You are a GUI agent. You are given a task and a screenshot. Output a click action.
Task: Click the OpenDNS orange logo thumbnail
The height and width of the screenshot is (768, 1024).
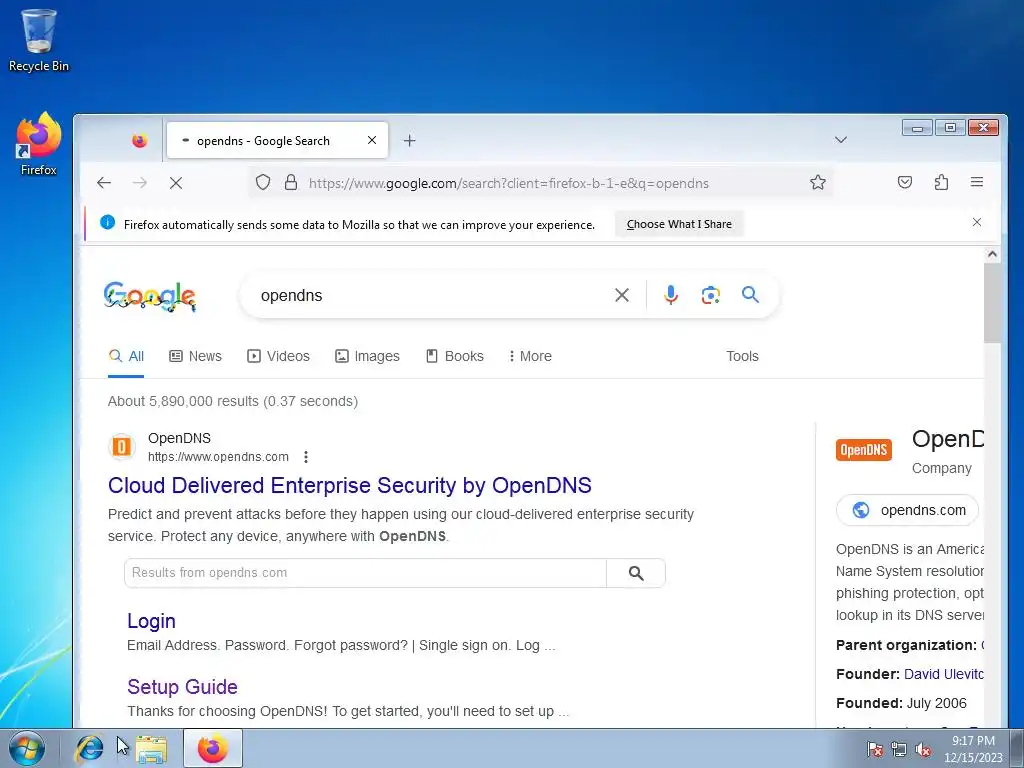863,449
